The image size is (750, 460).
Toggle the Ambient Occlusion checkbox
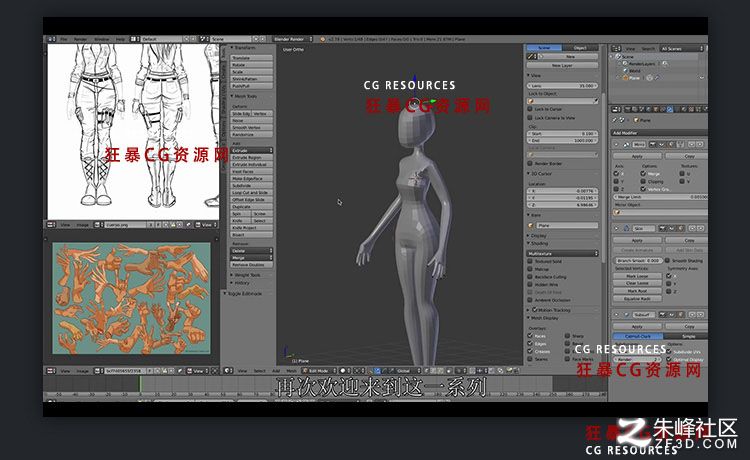click(x=530, y=300)
